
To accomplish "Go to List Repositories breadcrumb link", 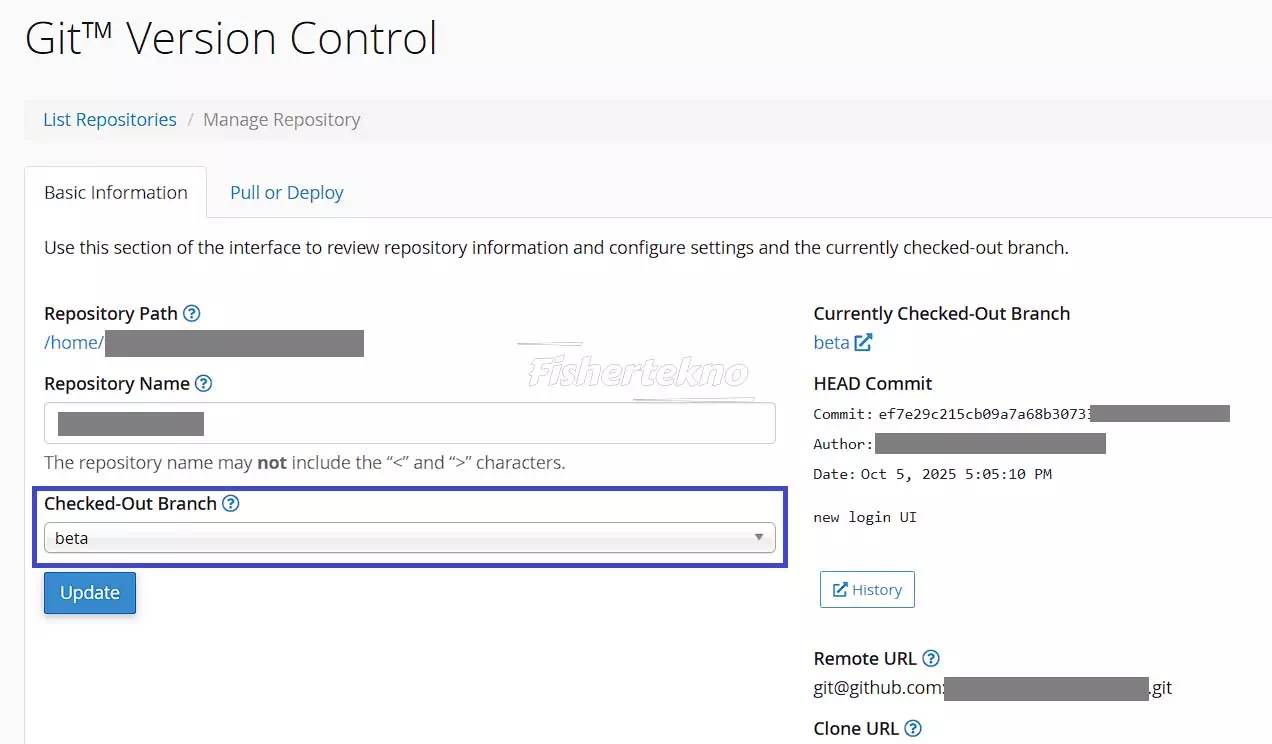I will click(x=110, y=120).
